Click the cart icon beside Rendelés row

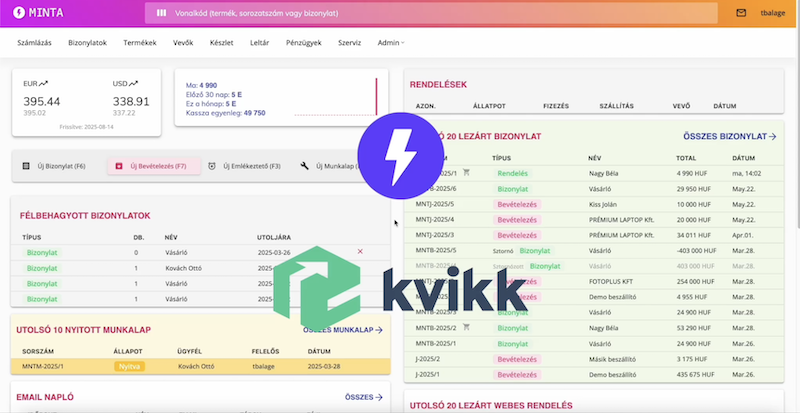point(466,173)
